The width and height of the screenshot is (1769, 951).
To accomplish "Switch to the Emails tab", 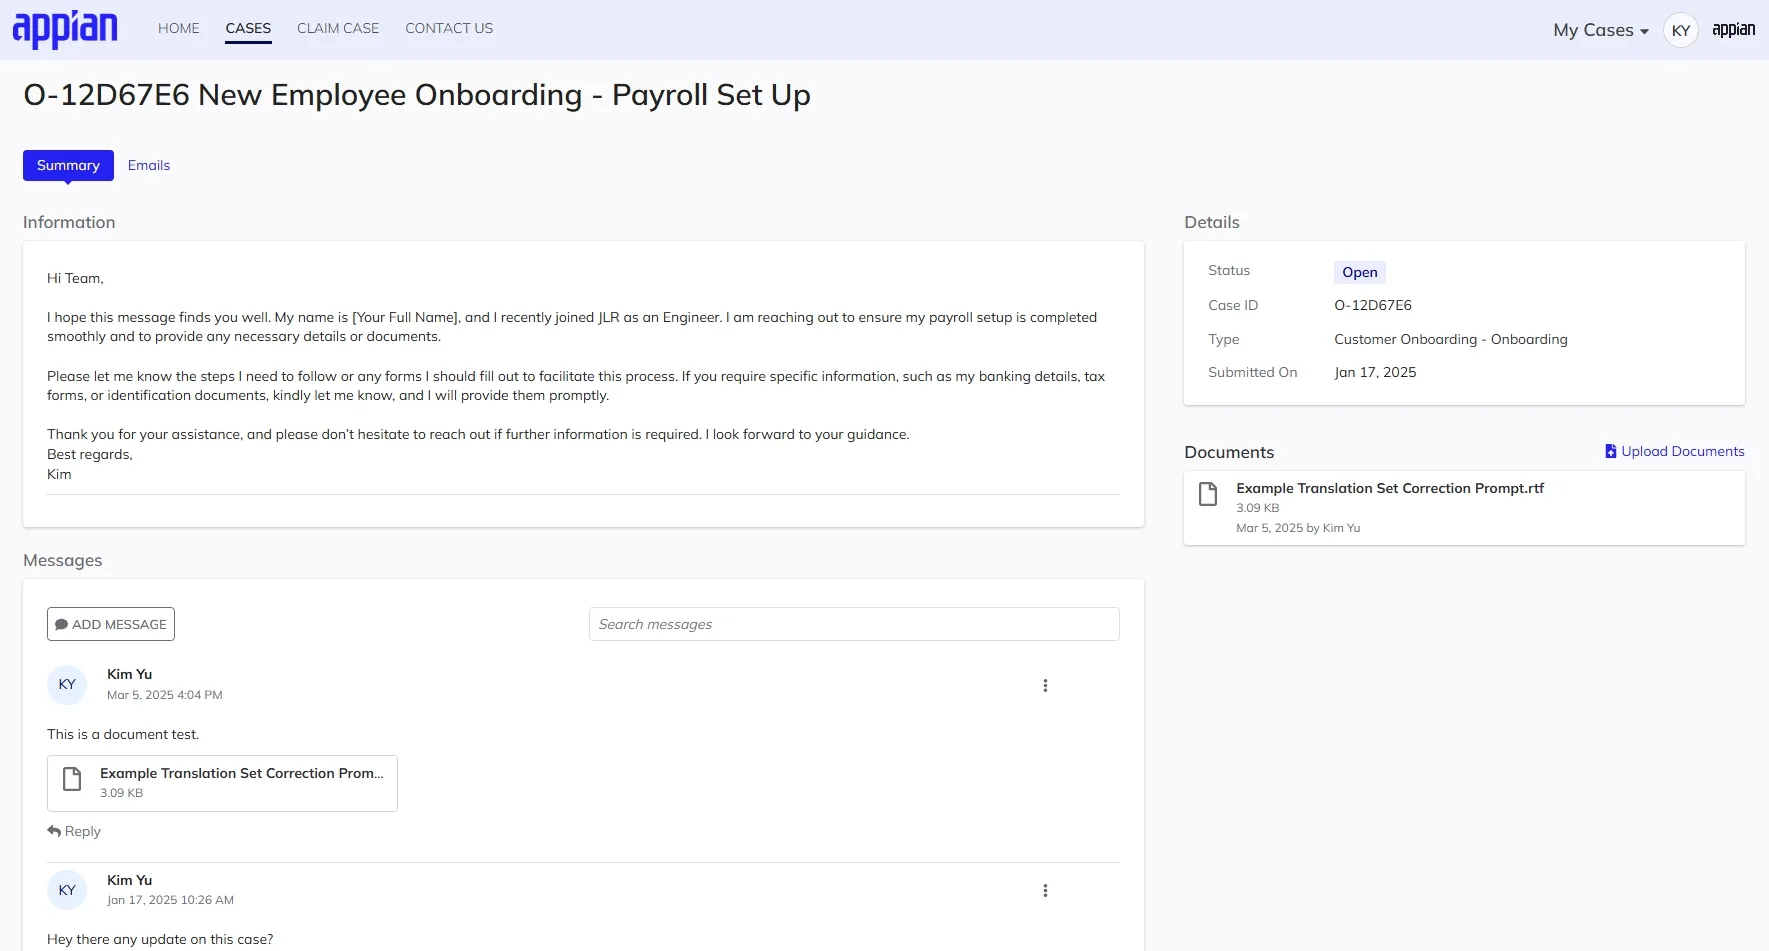I will tap(148, 165).
